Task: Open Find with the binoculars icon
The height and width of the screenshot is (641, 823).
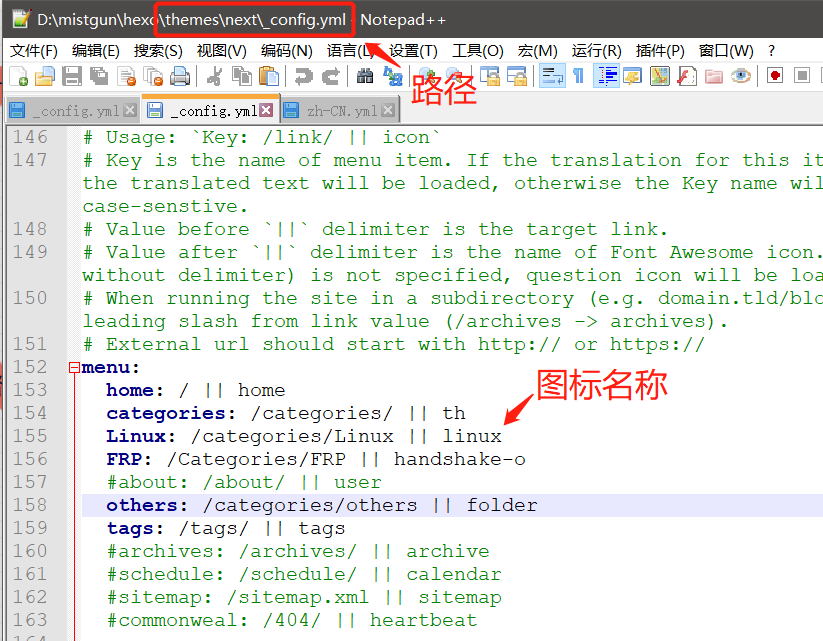Action: click(x=365, y=76)
